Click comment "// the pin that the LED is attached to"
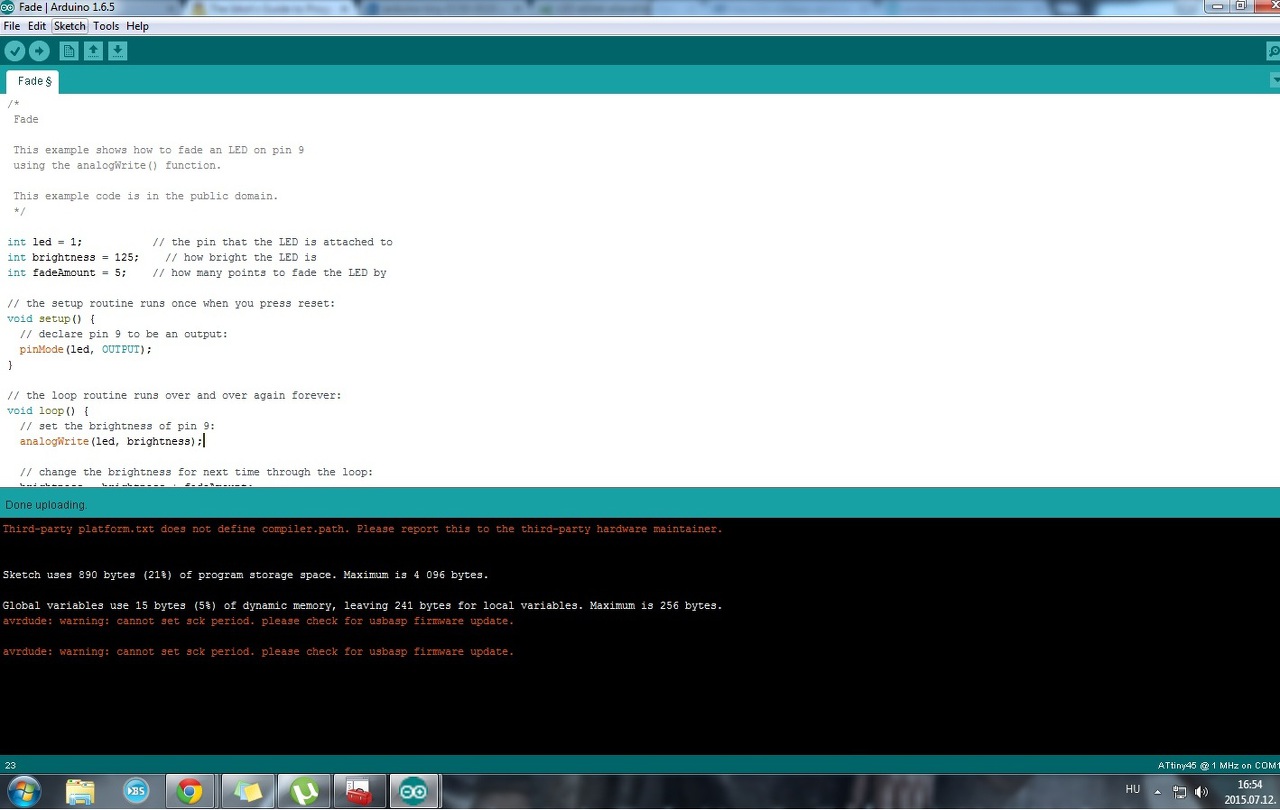The image size is (1280, 810). click(x=272, y=242)
